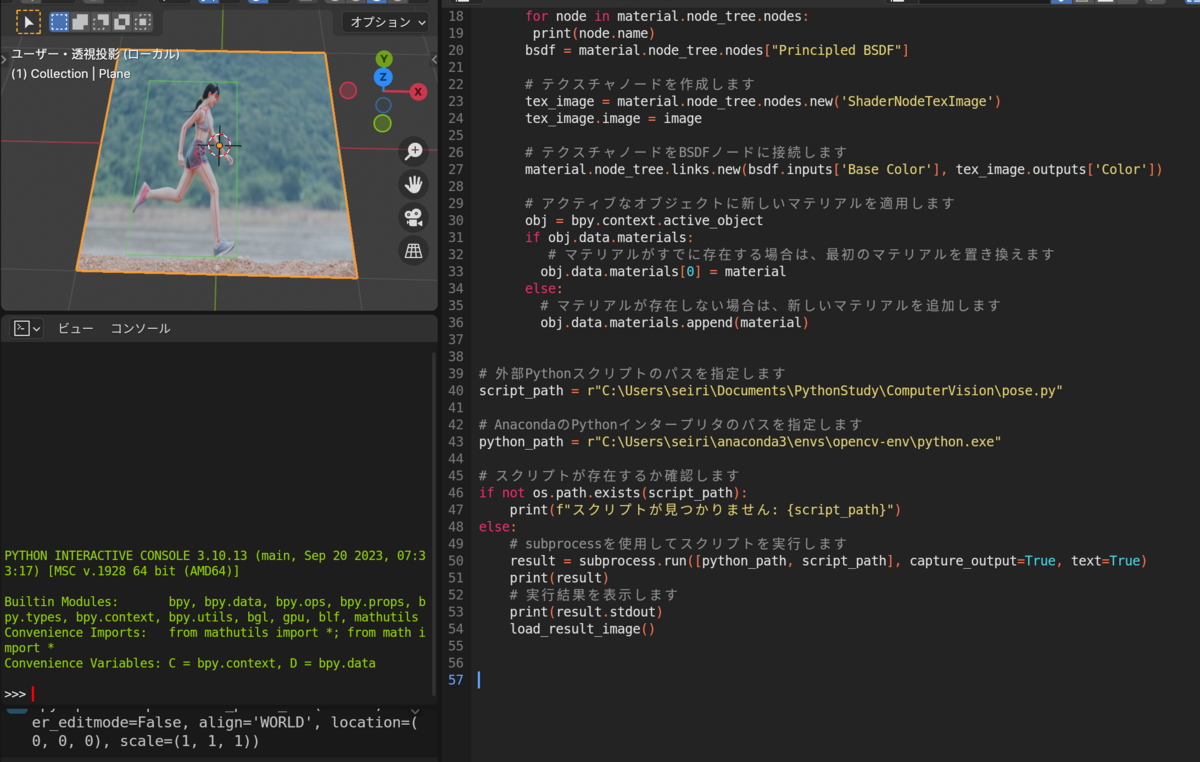Screen dimensions: 1200x762
Task: Snap the view to the blue Z axis
Action: 382,77
